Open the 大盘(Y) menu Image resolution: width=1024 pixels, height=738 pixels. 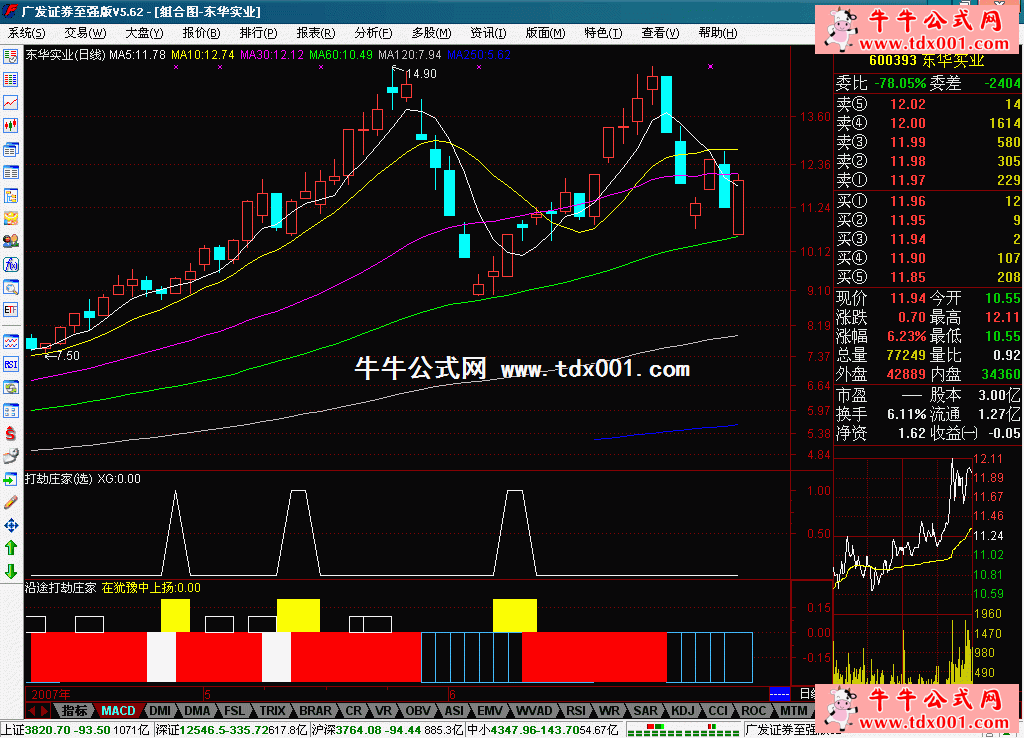(144, 33)
